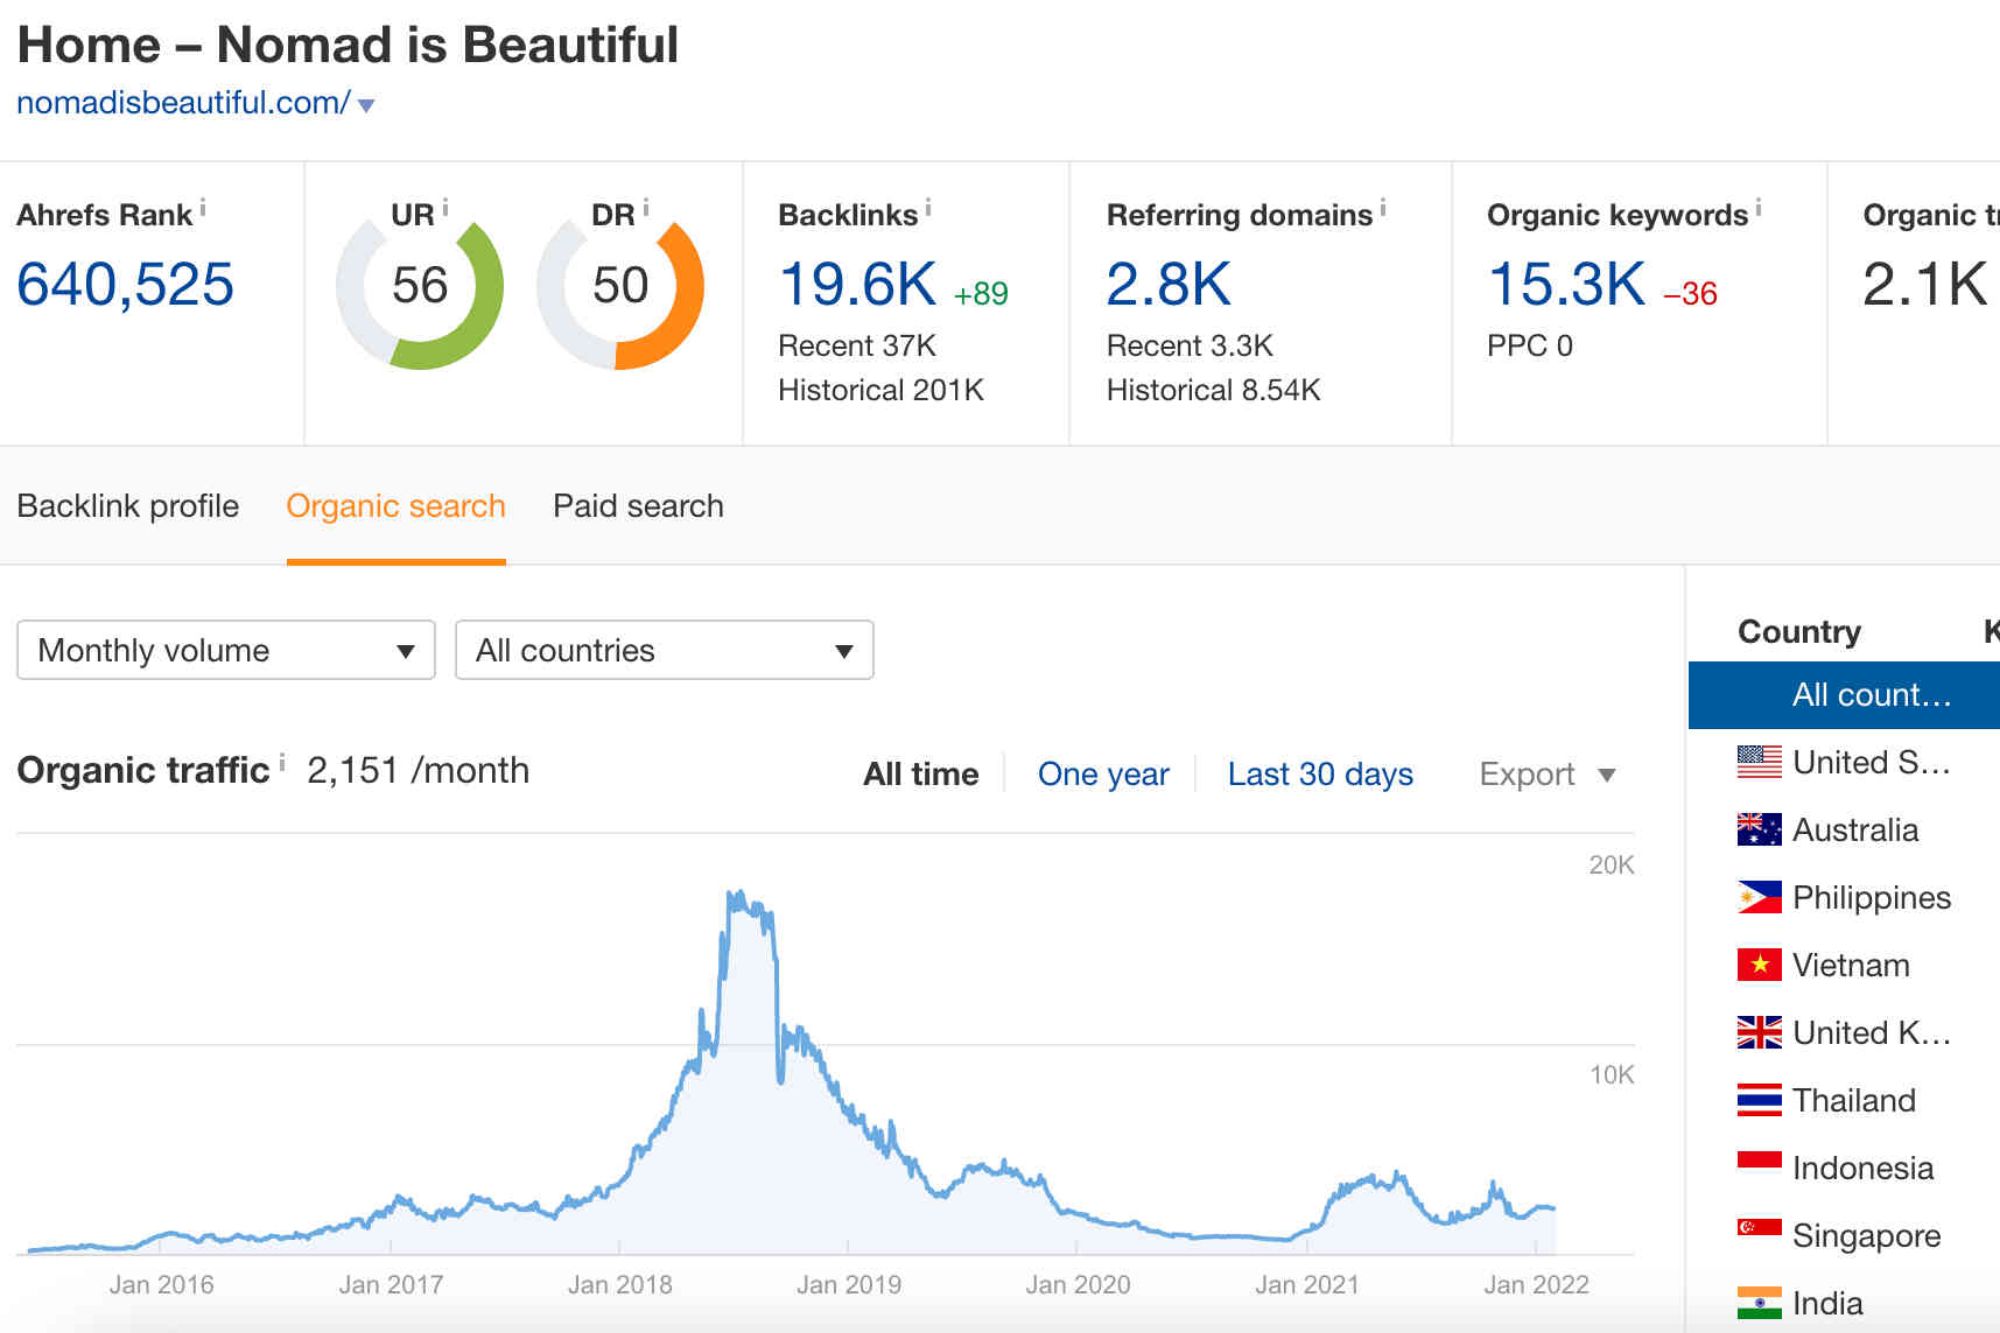
Task: Click the Jan 2021 axis label
Action: click(1307, 1285)
